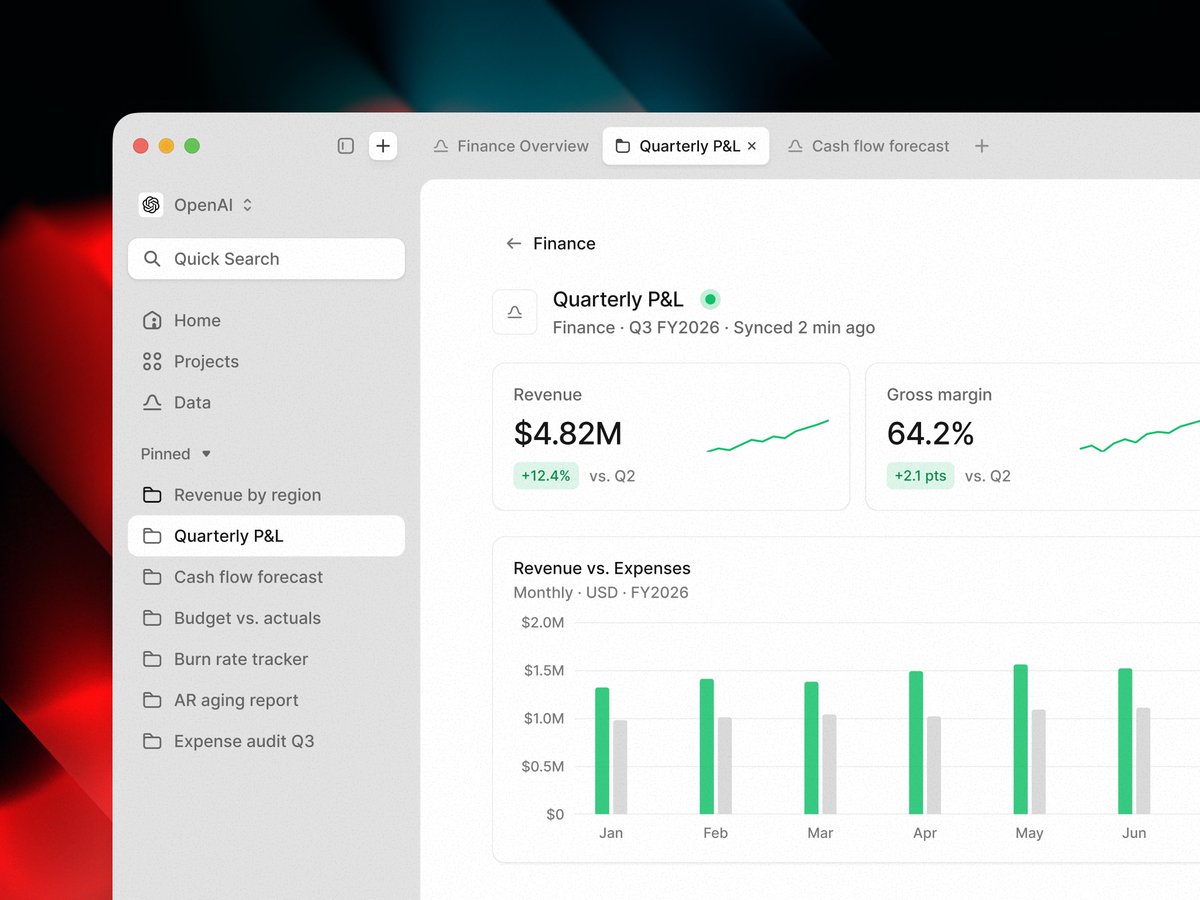Close the Quarterly P&L tab
The image size is (1200, 900).
pyautogui.click(x=752, y=146)
